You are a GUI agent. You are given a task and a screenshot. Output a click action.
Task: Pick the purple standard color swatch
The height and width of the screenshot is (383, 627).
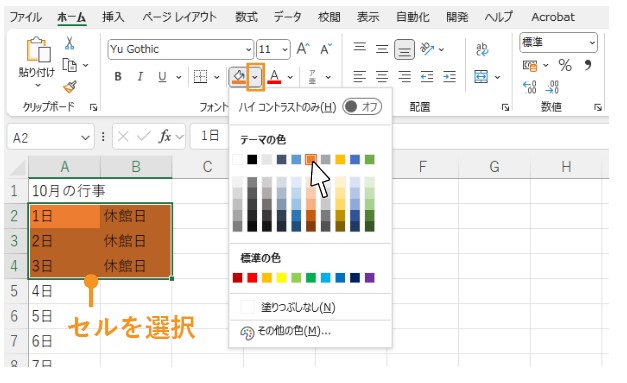coord(370,277)
